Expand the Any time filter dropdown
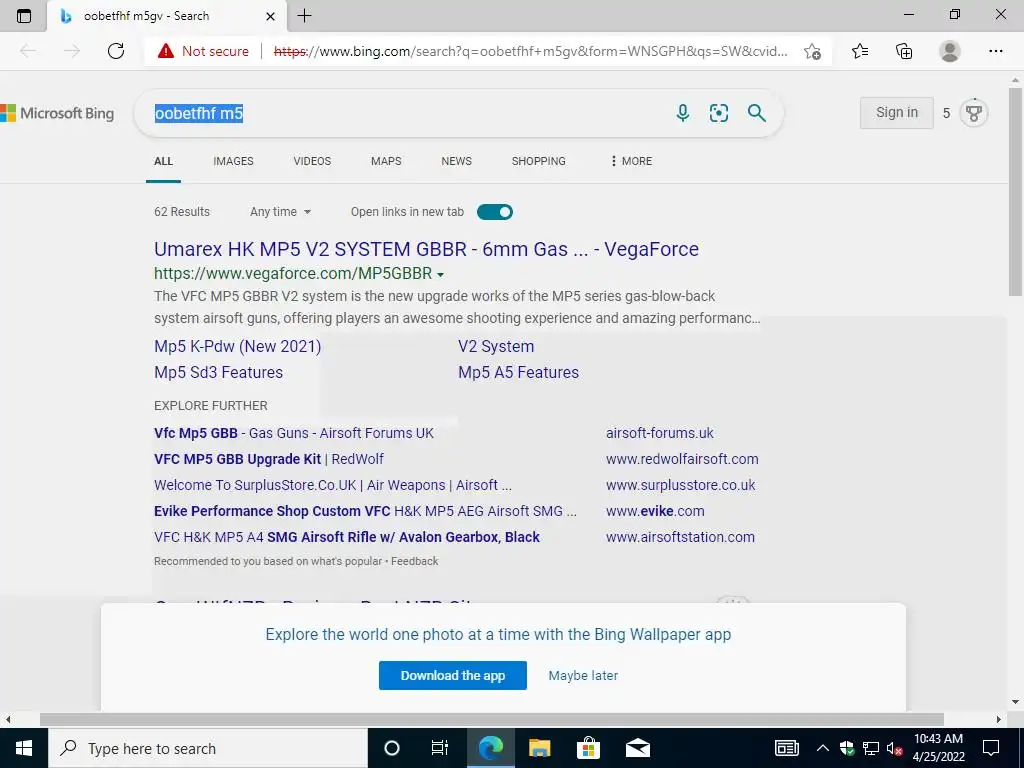Screen dimensions: 1024x768 tap(280, 212)
